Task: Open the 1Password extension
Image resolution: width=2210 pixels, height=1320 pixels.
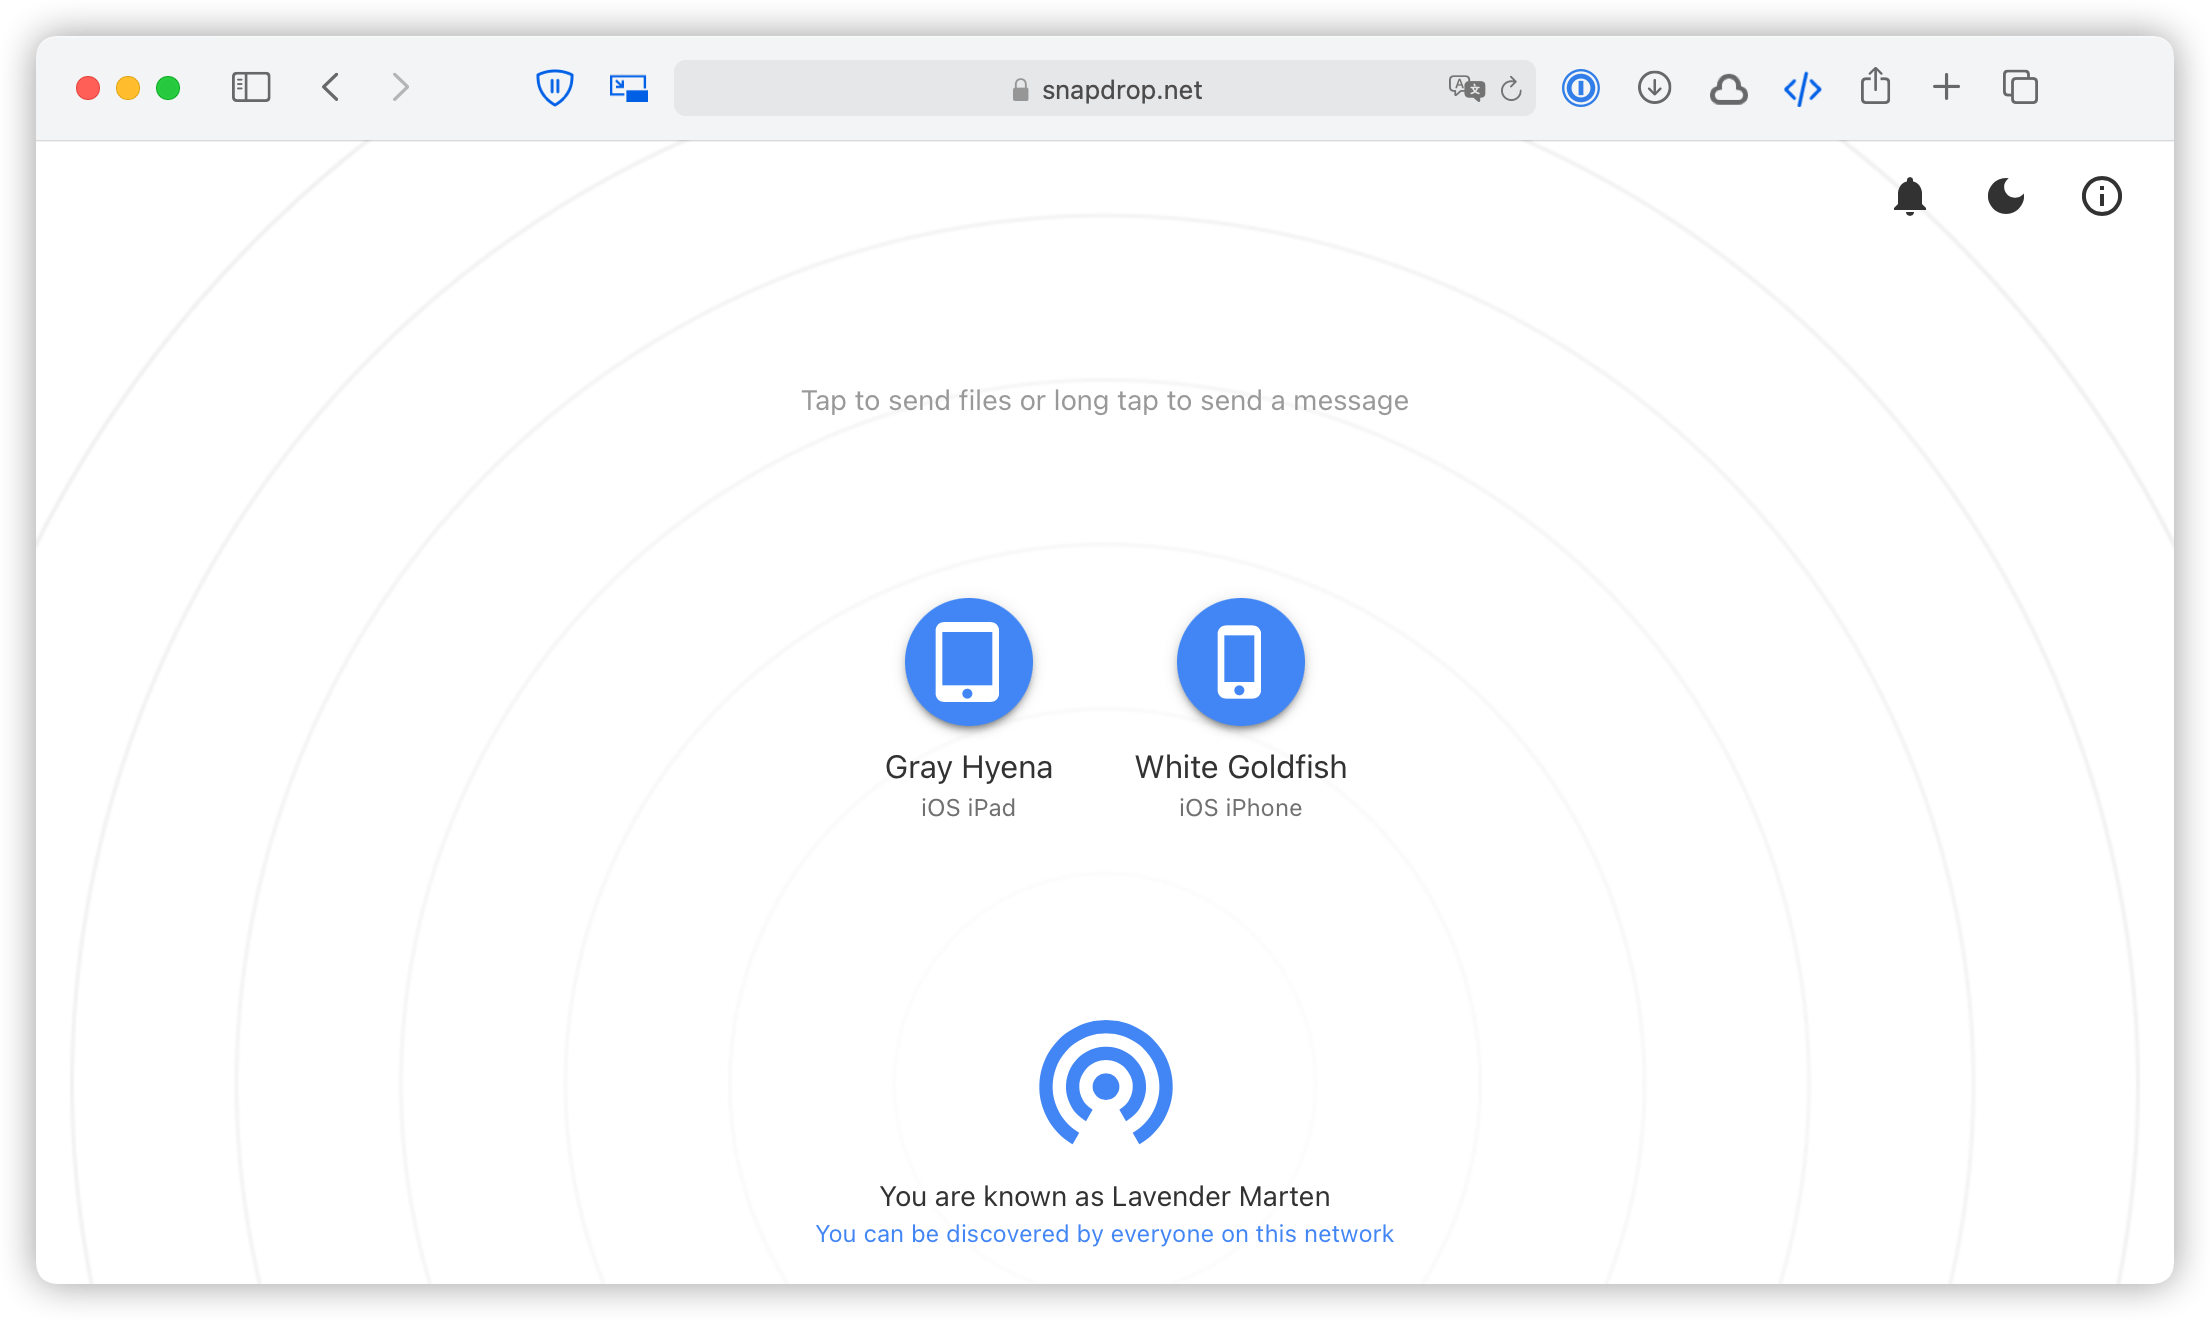Action: [1580, 88]
